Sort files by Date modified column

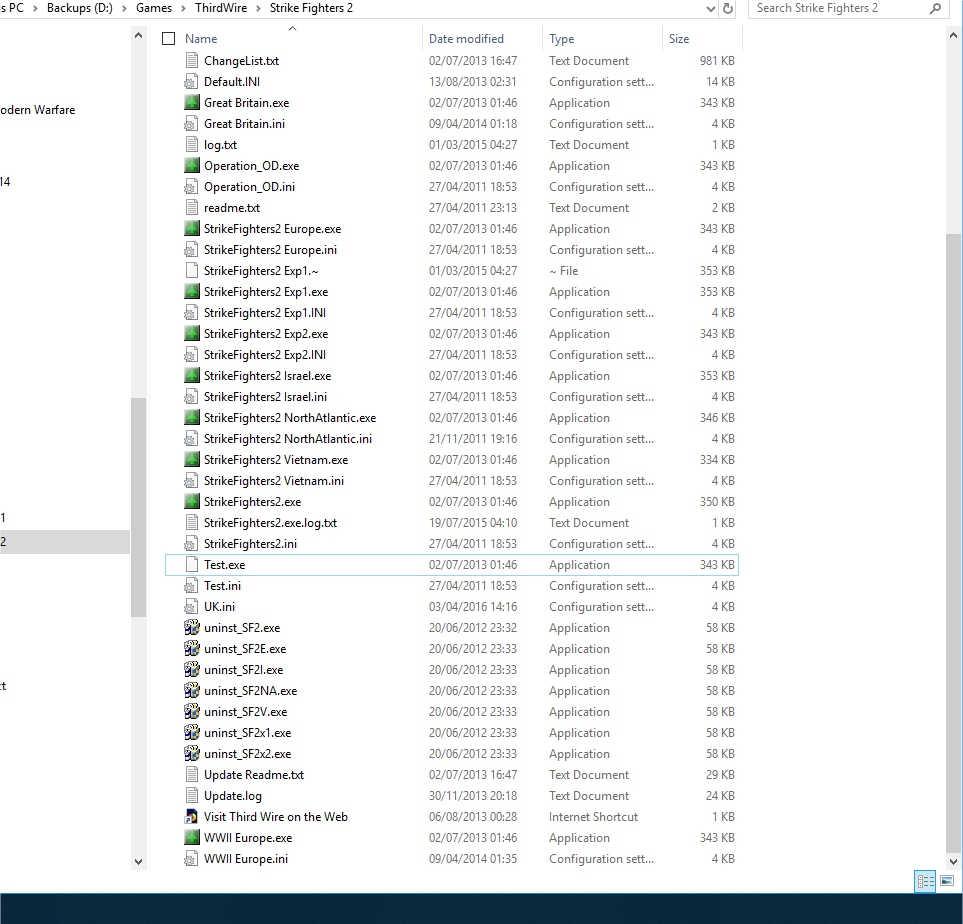[x=466, y=39]
